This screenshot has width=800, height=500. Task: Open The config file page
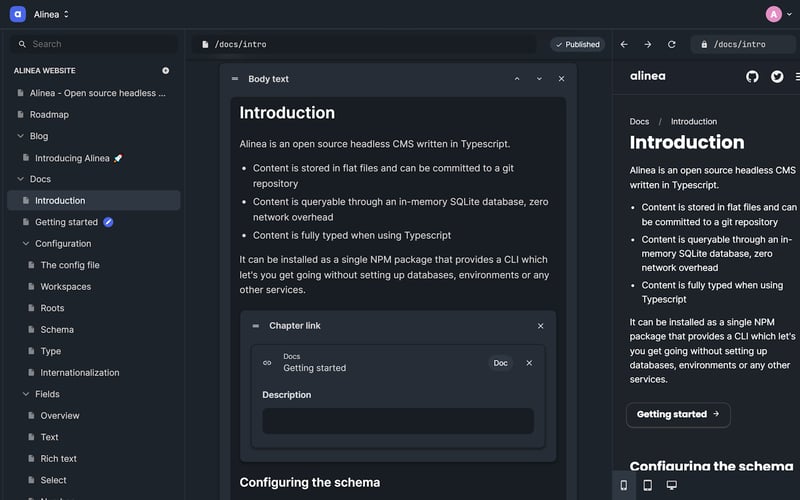(70, 265)
